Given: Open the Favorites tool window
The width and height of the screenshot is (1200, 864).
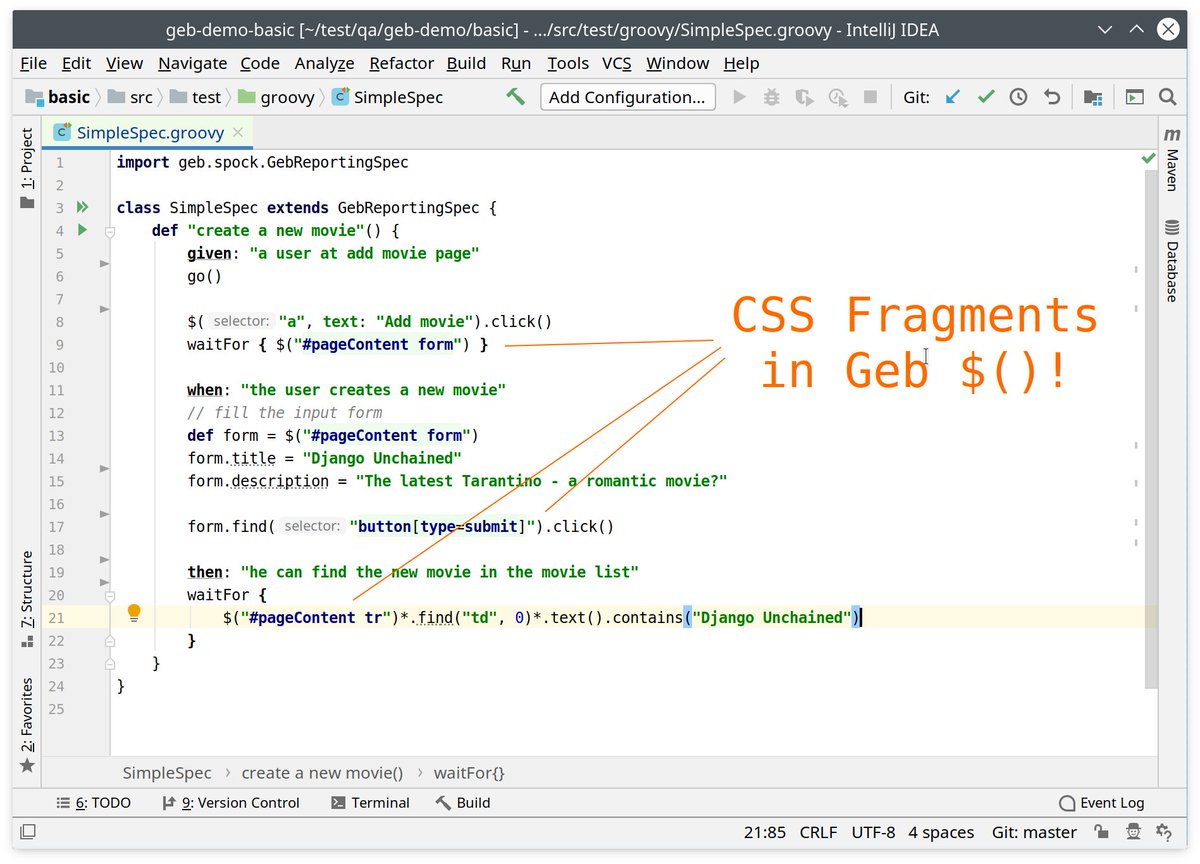Looking at the screenshot, I should click(x=27, y=724).
